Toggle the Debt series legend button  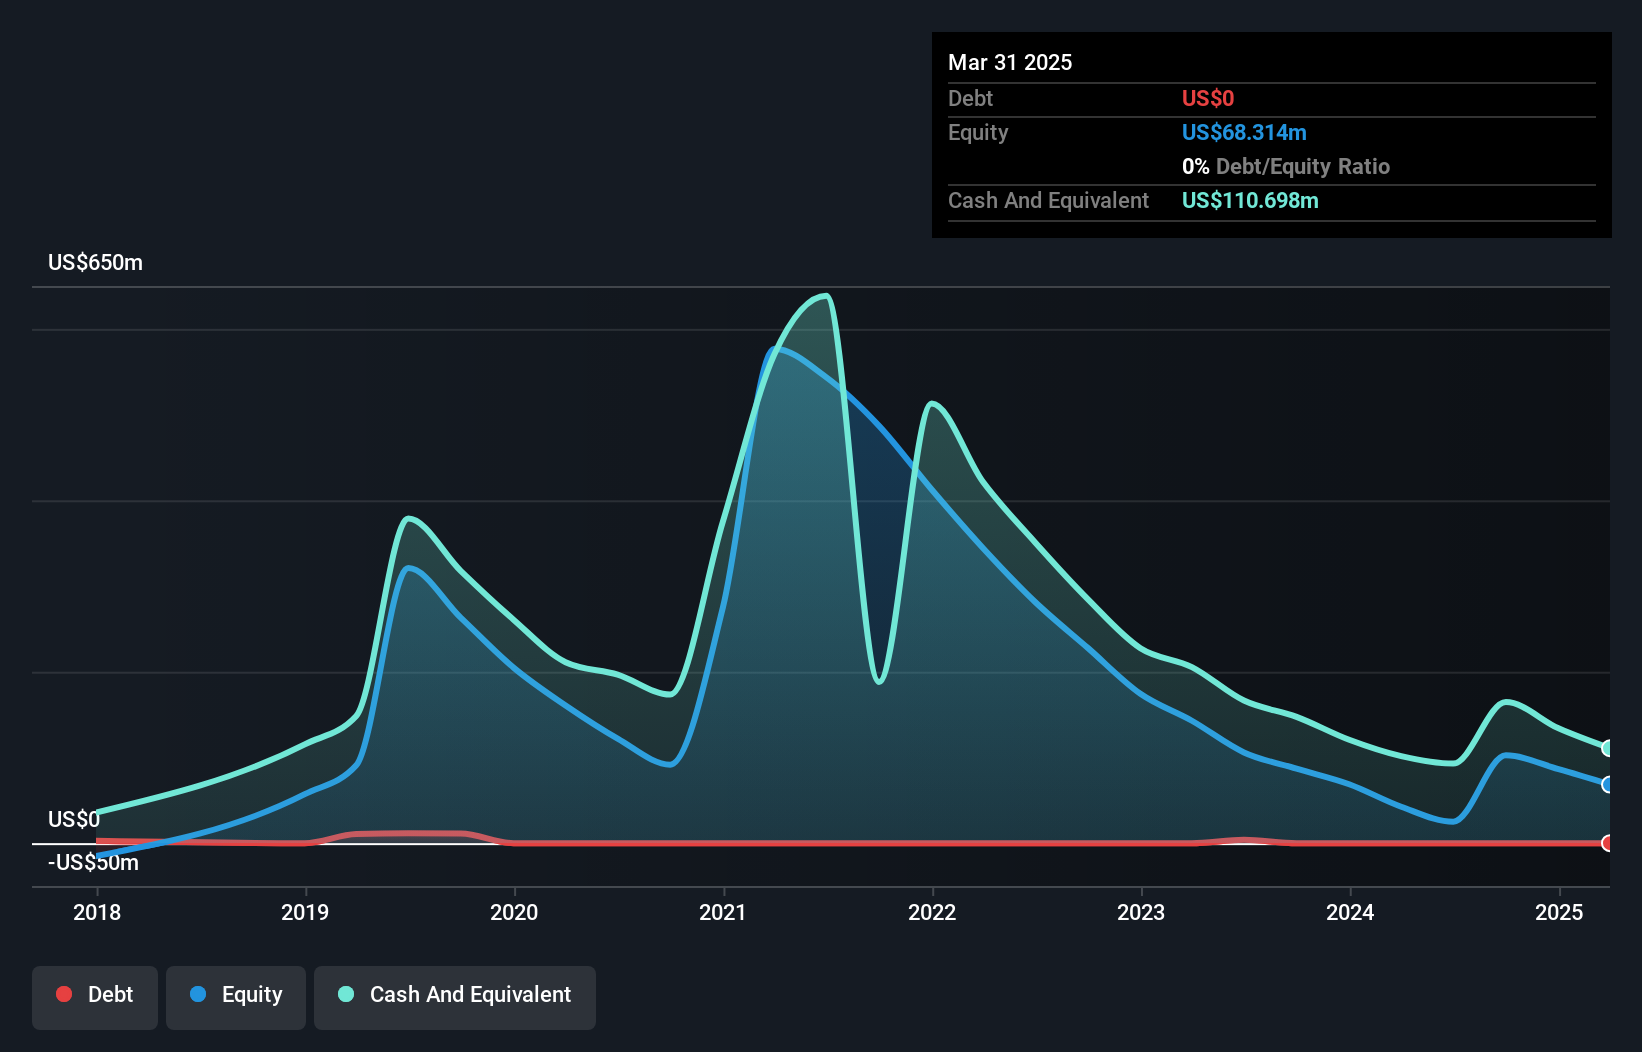coord(95,997)
